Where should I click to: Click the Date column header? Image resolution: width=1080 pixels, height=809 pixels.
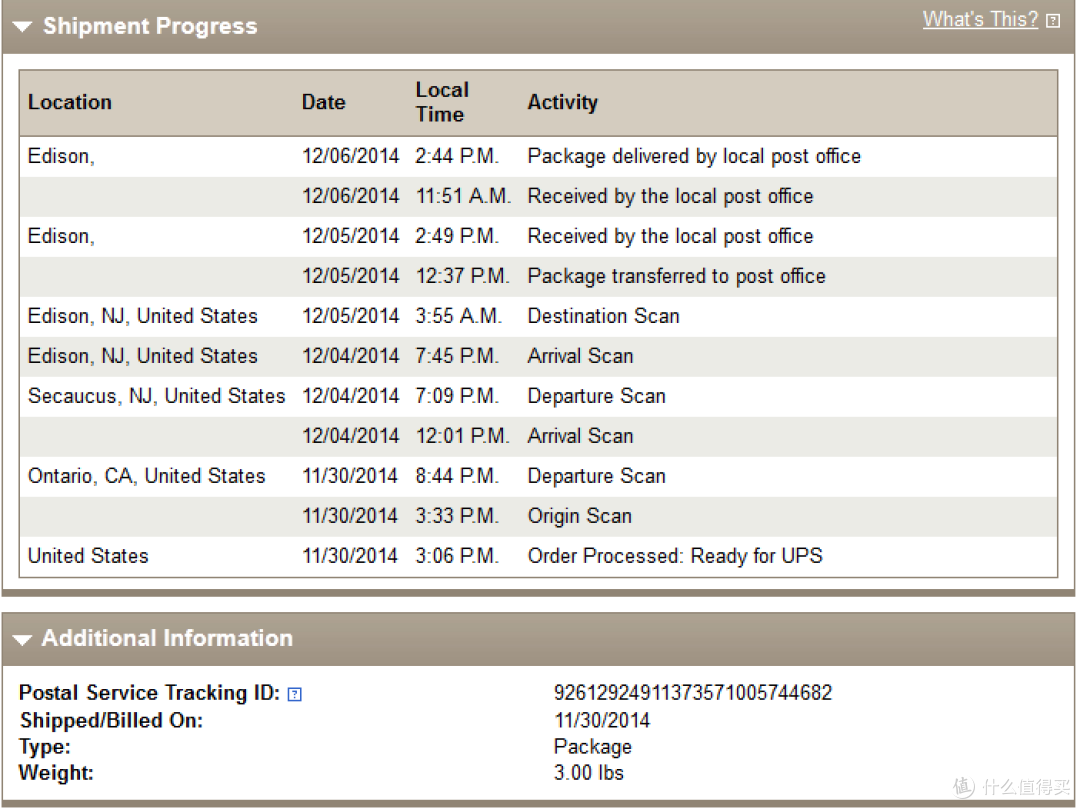pyautogui.click(x=324, y=102)
